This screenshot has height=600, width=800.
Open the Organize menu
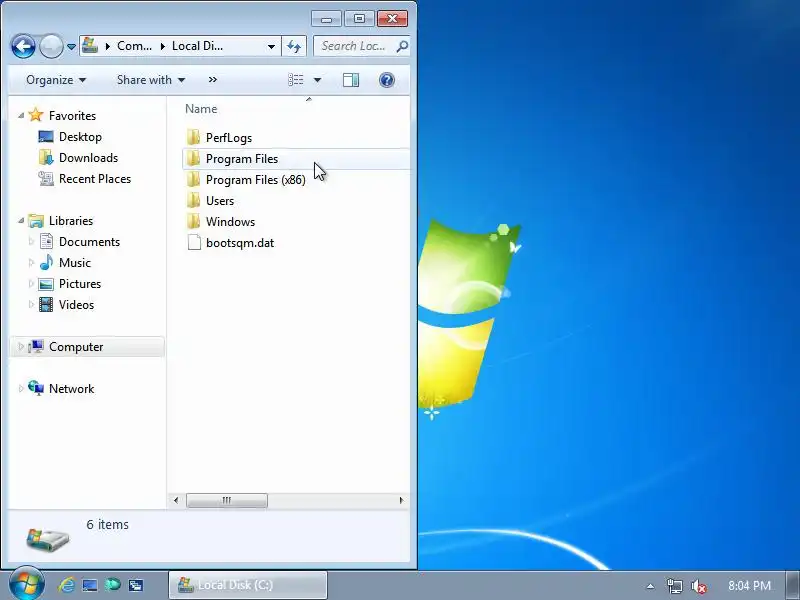tap(56, 80)
